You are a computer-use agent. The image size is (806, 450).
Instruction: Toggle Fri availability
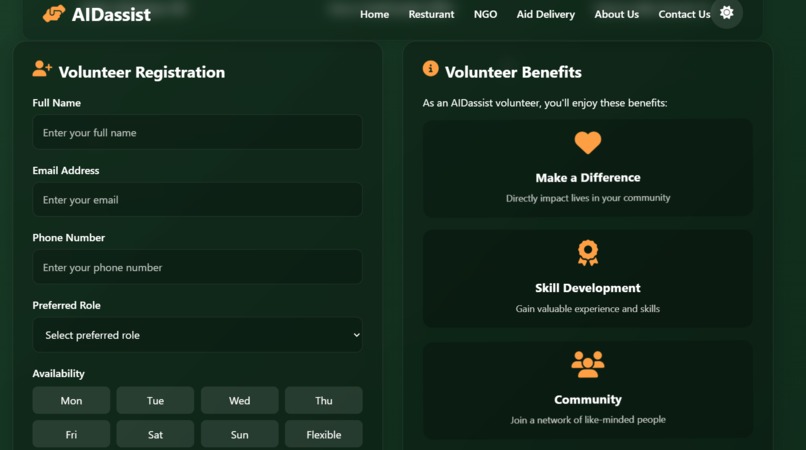(71, 435)
